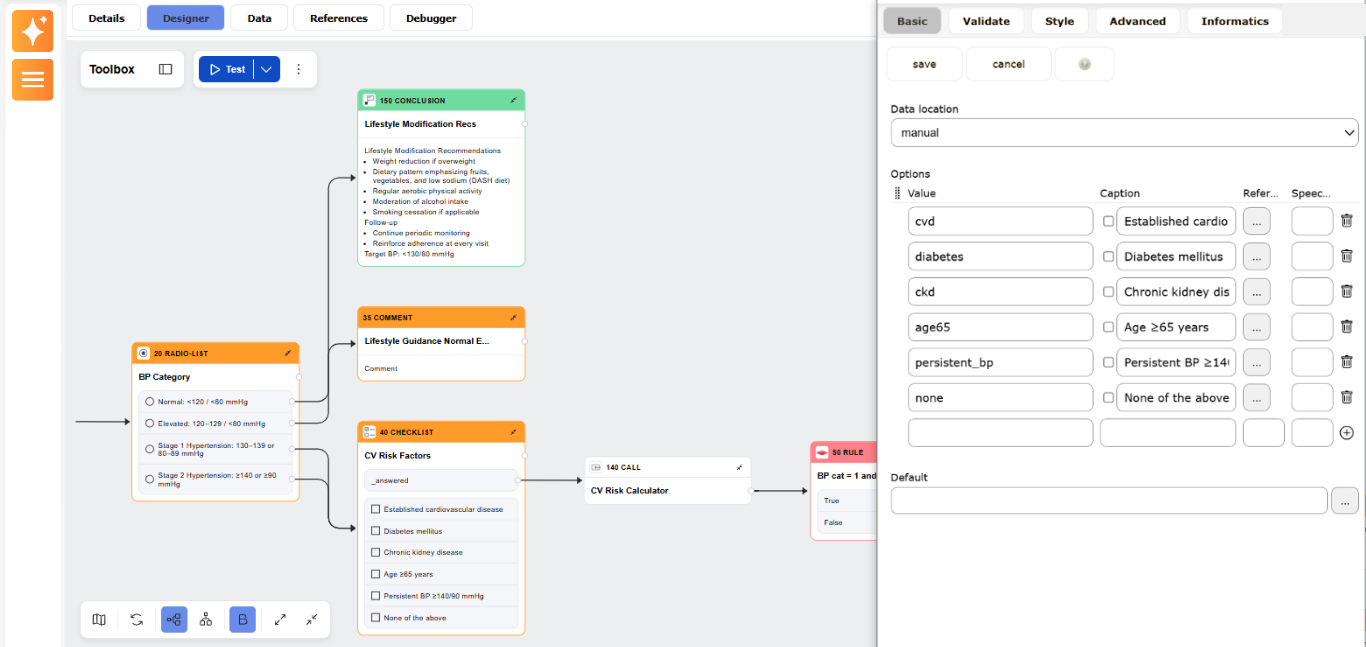This screenshot has width=1366, height=647.
Task: Check the diabetes caption checkbox
Action: click(x=1108, y=256)
